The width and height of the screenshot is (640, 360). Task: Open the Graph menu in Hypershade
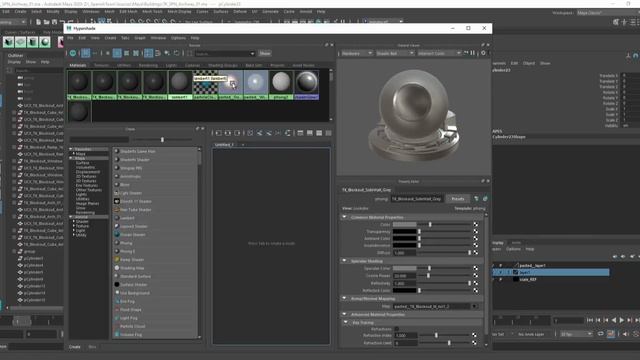pyautogui.click(x=140, y=38)
